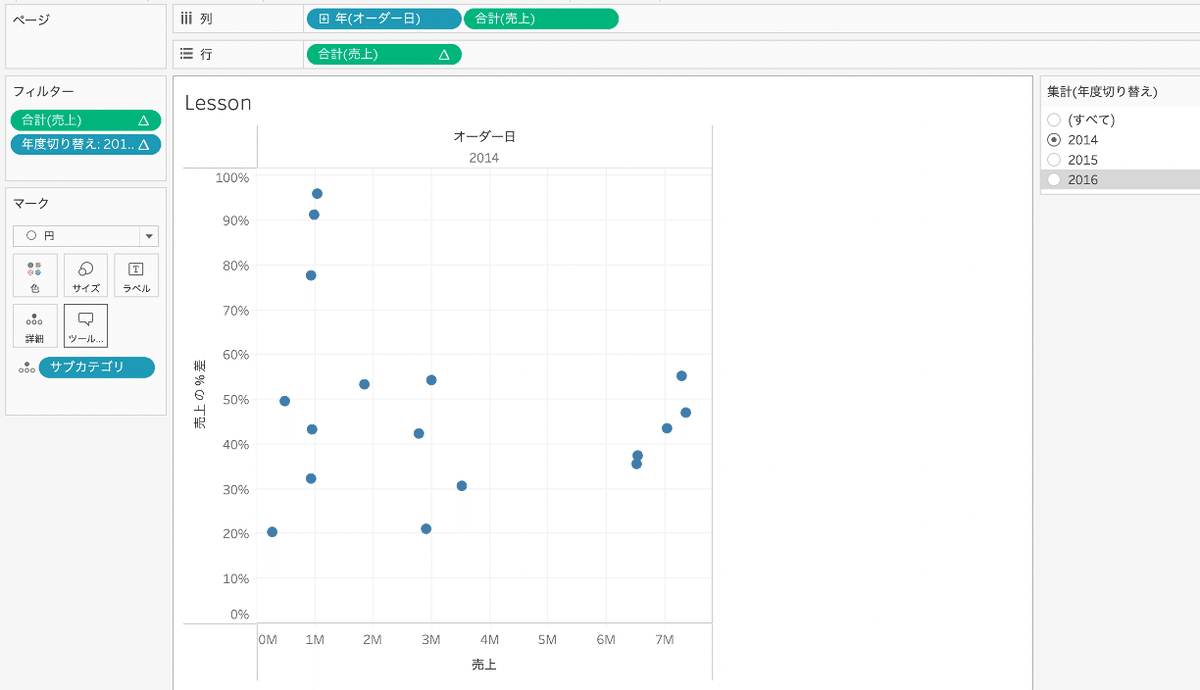Click the Δ table calculation icon on 合計(売上) row pill
Image resolution: width=1200 pixels, height=690 pixels.
click(447, 54)
